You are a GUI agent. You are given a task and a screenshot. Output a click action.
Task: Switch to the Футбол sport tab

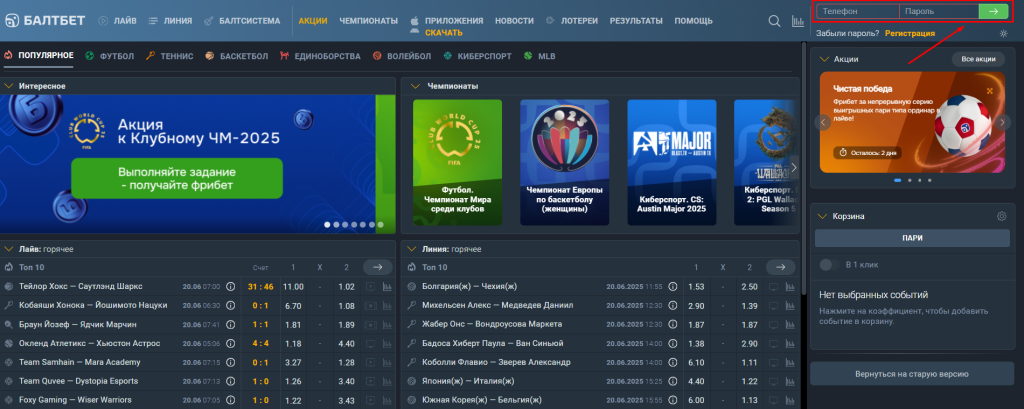tap(110, 56)
